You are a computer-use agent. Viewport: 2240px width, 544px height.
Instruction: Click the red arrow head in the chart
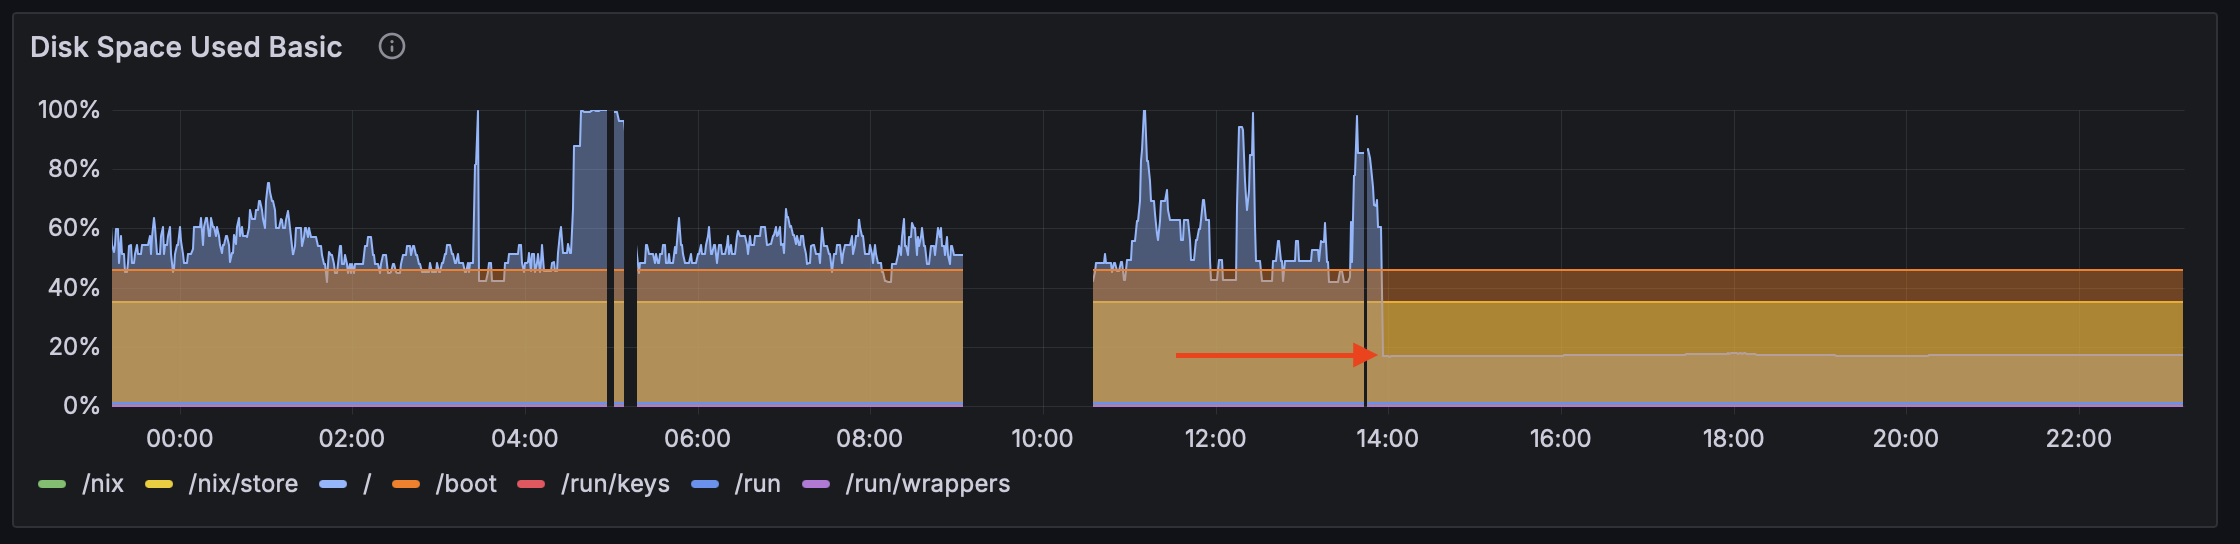point(1365,355)
